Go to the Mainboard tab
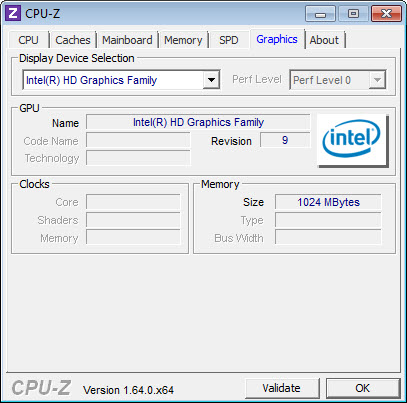 [x=127, y=40]
